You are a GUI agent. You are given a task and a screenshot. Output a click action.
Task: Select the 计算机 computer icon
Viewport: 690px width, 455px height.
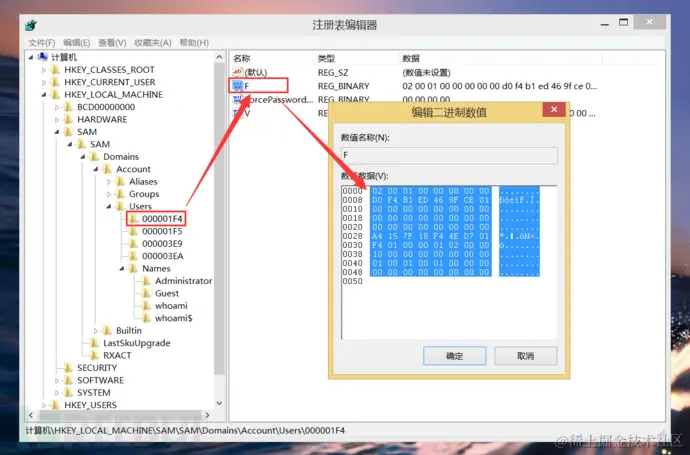pyautogui.click(x=43, y=57)
